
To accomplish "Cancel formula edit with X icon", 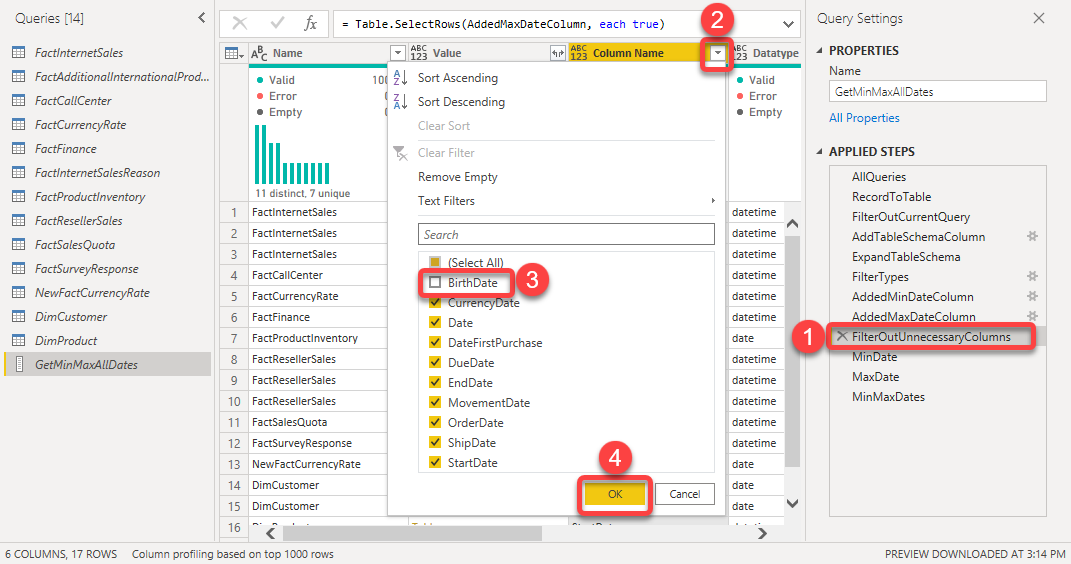I will coord(240,24).
